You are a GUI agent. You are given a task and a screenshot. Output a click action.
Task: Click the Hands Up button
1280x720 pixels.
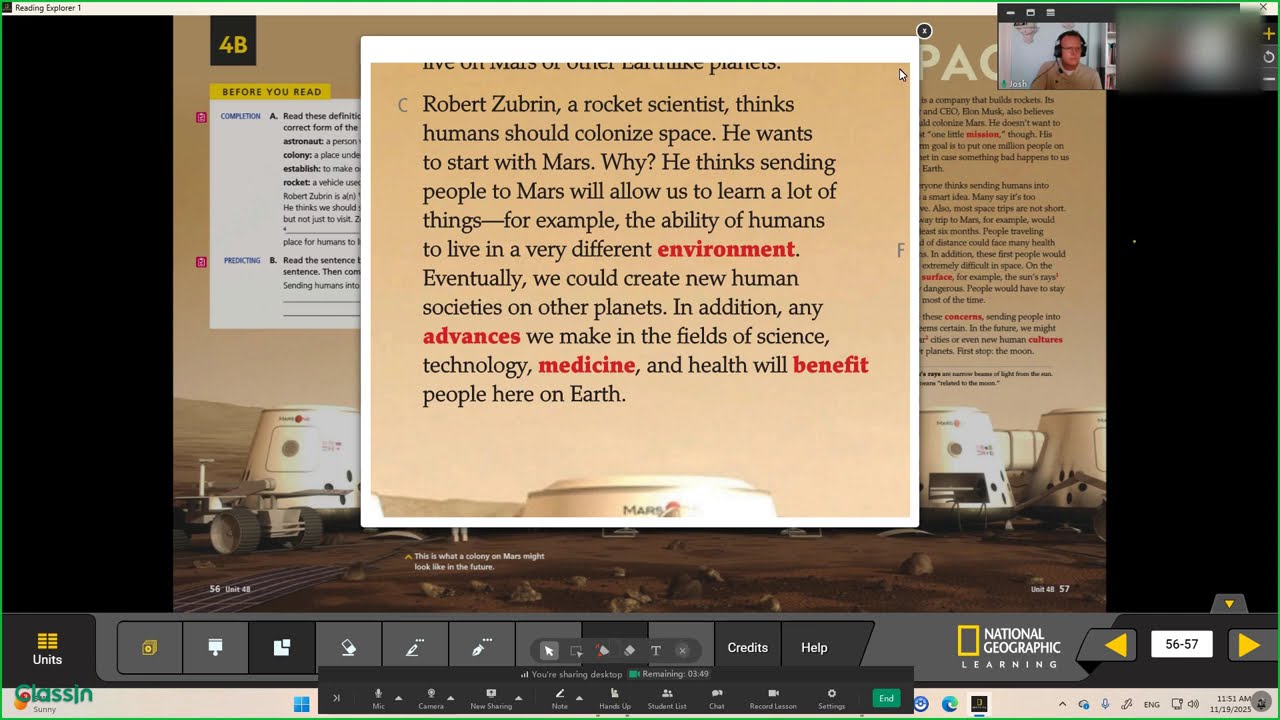click(x=614, y=698)
